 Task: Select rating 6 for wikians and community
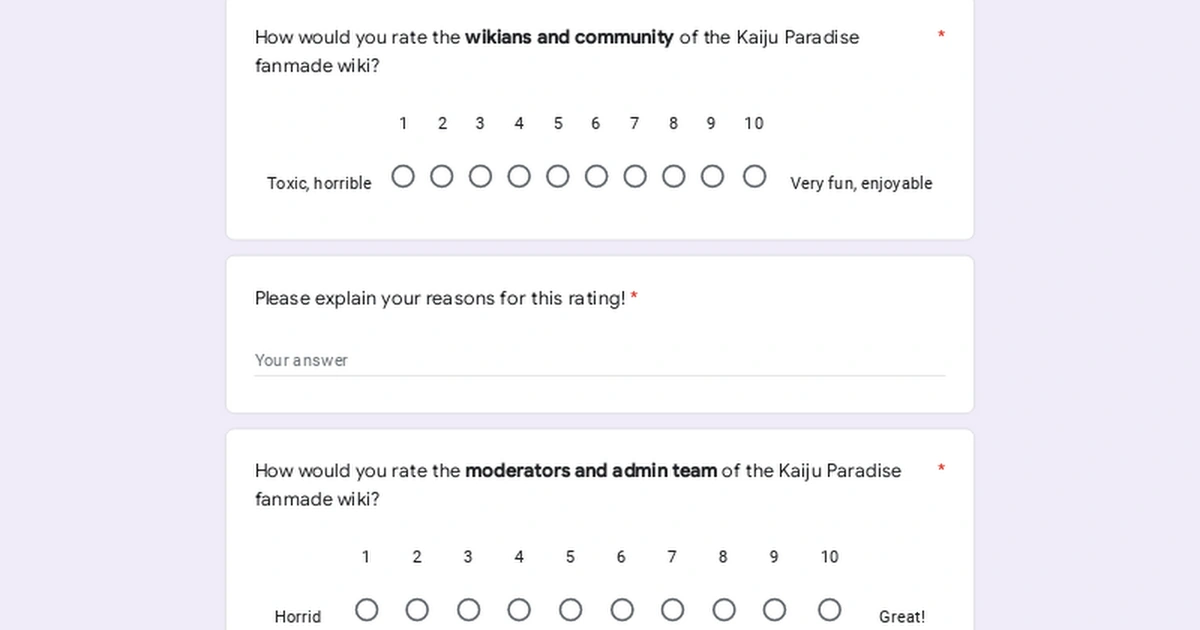click(596, 176)
